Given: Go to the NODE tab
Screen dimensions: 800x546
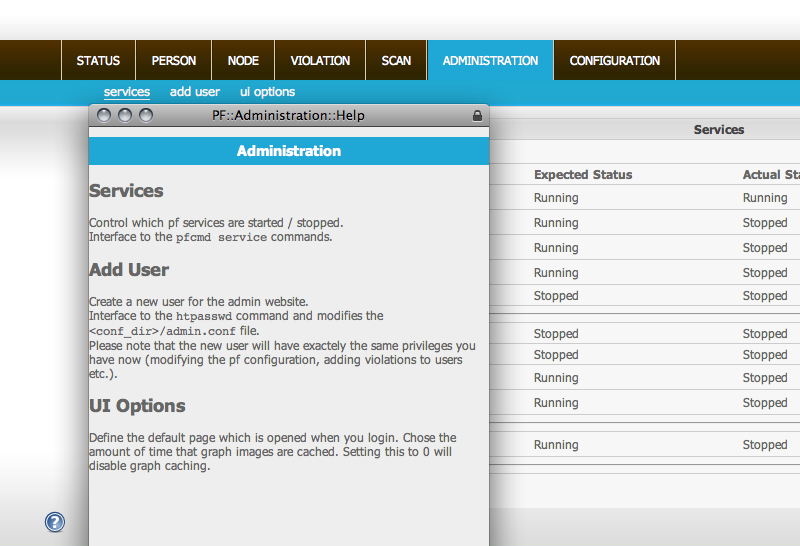Looking at the screenshot, I should pyautogui.click(x=243, y=61).
